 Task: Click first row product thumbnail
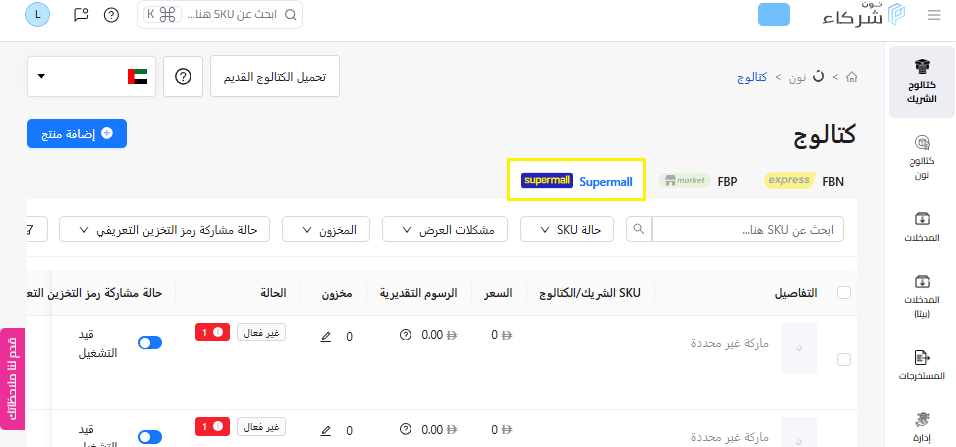click(799, 348)
